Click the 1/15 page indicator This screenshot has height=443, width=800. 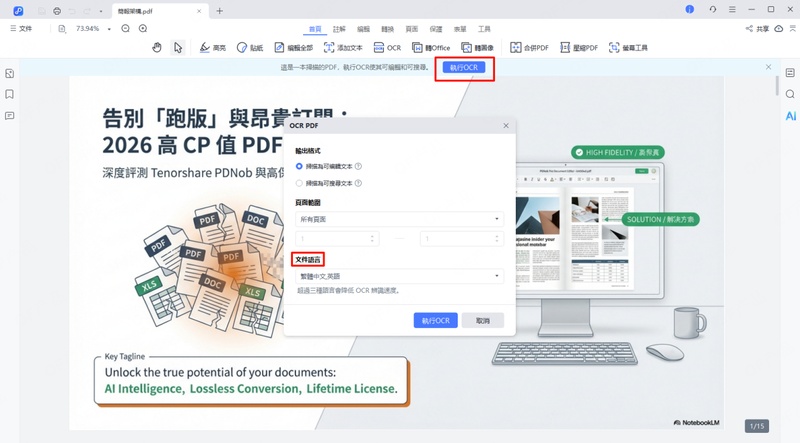click(757, 426)
